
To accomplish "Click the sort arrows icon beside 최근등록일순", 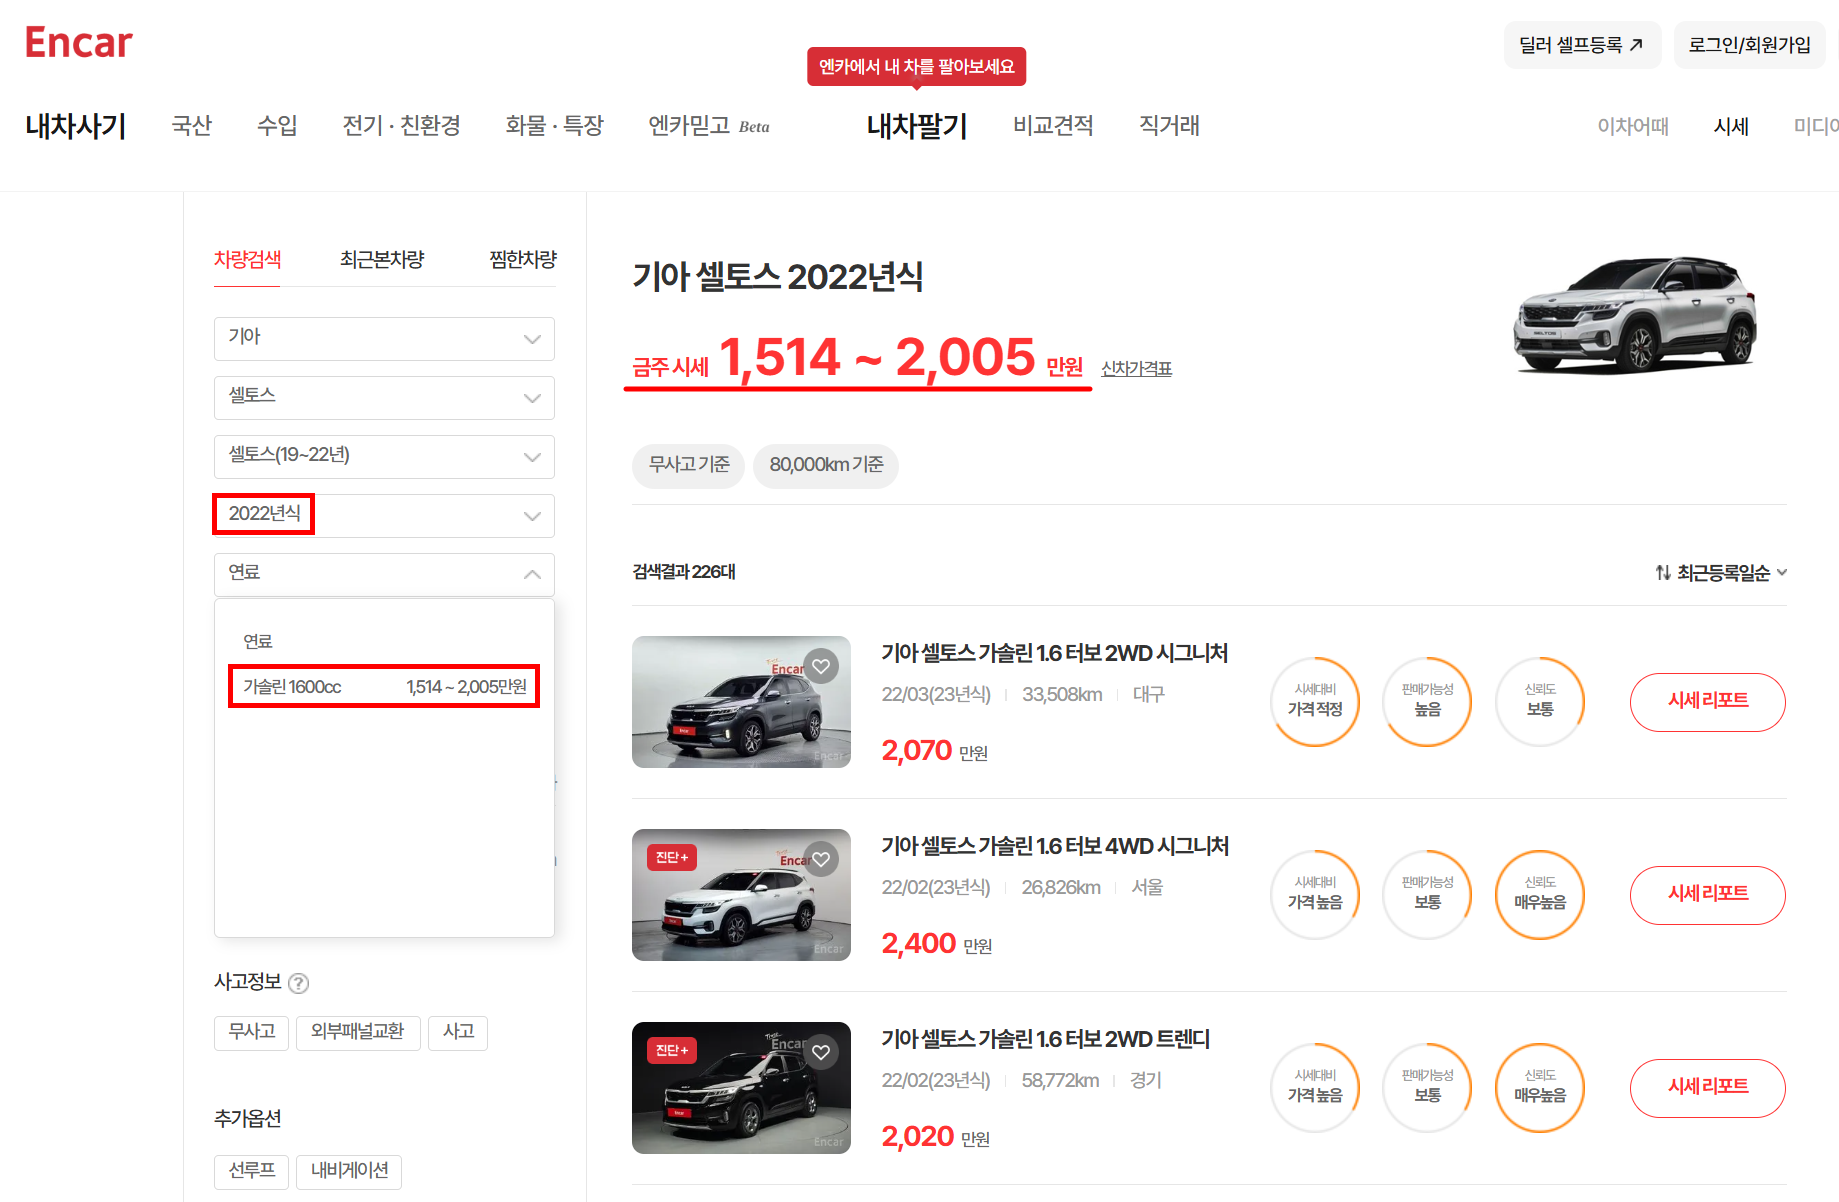I will [x=1663, y=573].
